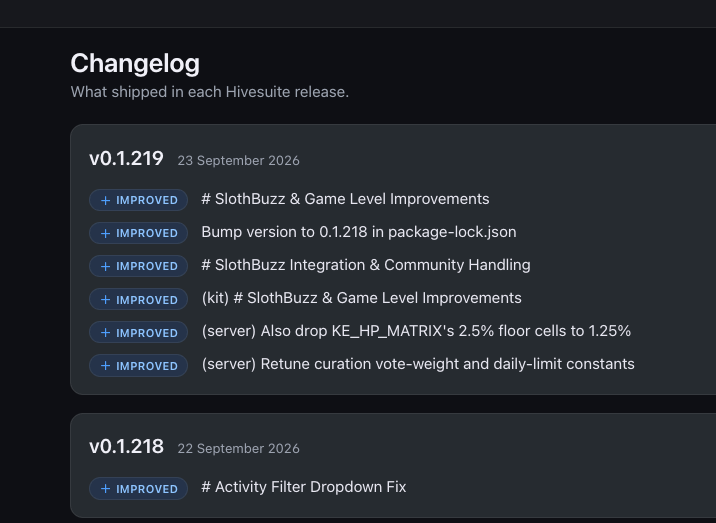Click the 23 September 2026 release date
Image resolution: width=716 pixels, height=523 pixels.
(238, 161)
